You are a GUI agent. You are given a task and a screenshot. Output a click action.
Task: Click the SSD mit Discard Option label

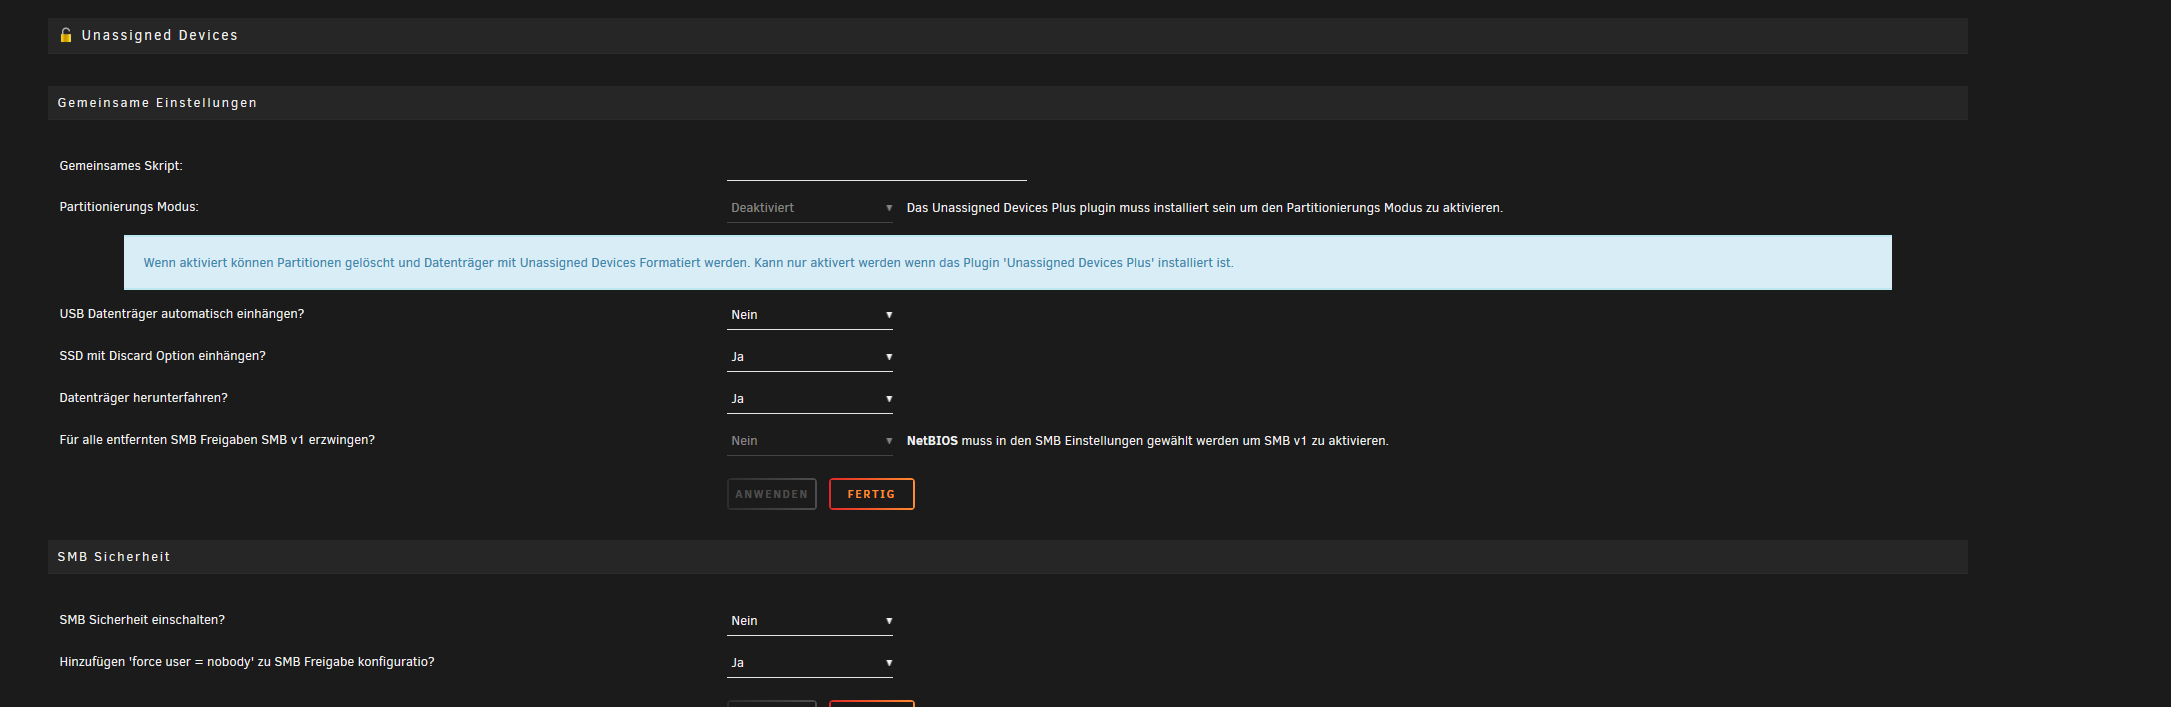[163, 356]
